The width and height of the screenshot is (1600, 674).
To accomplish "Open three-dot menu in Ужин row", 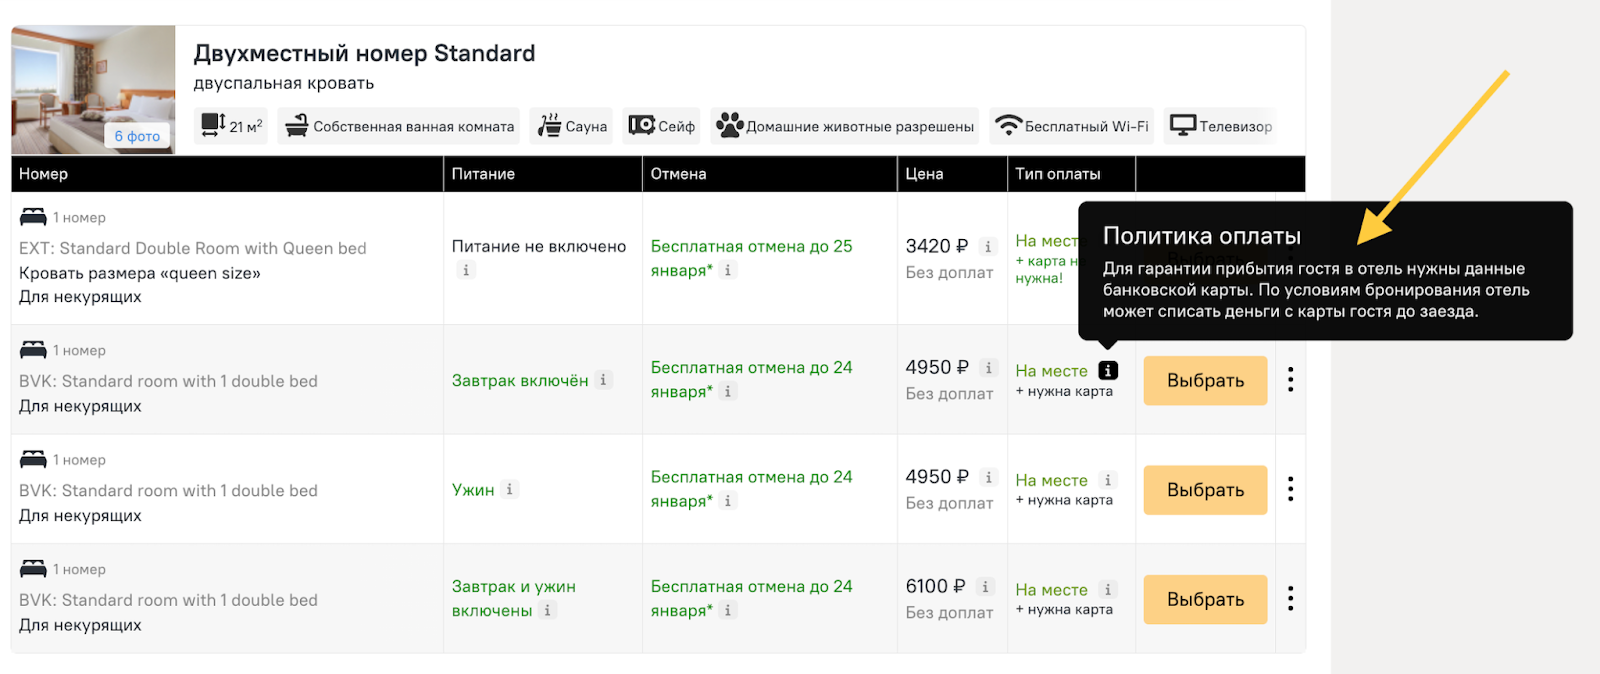I will 1291,489.
